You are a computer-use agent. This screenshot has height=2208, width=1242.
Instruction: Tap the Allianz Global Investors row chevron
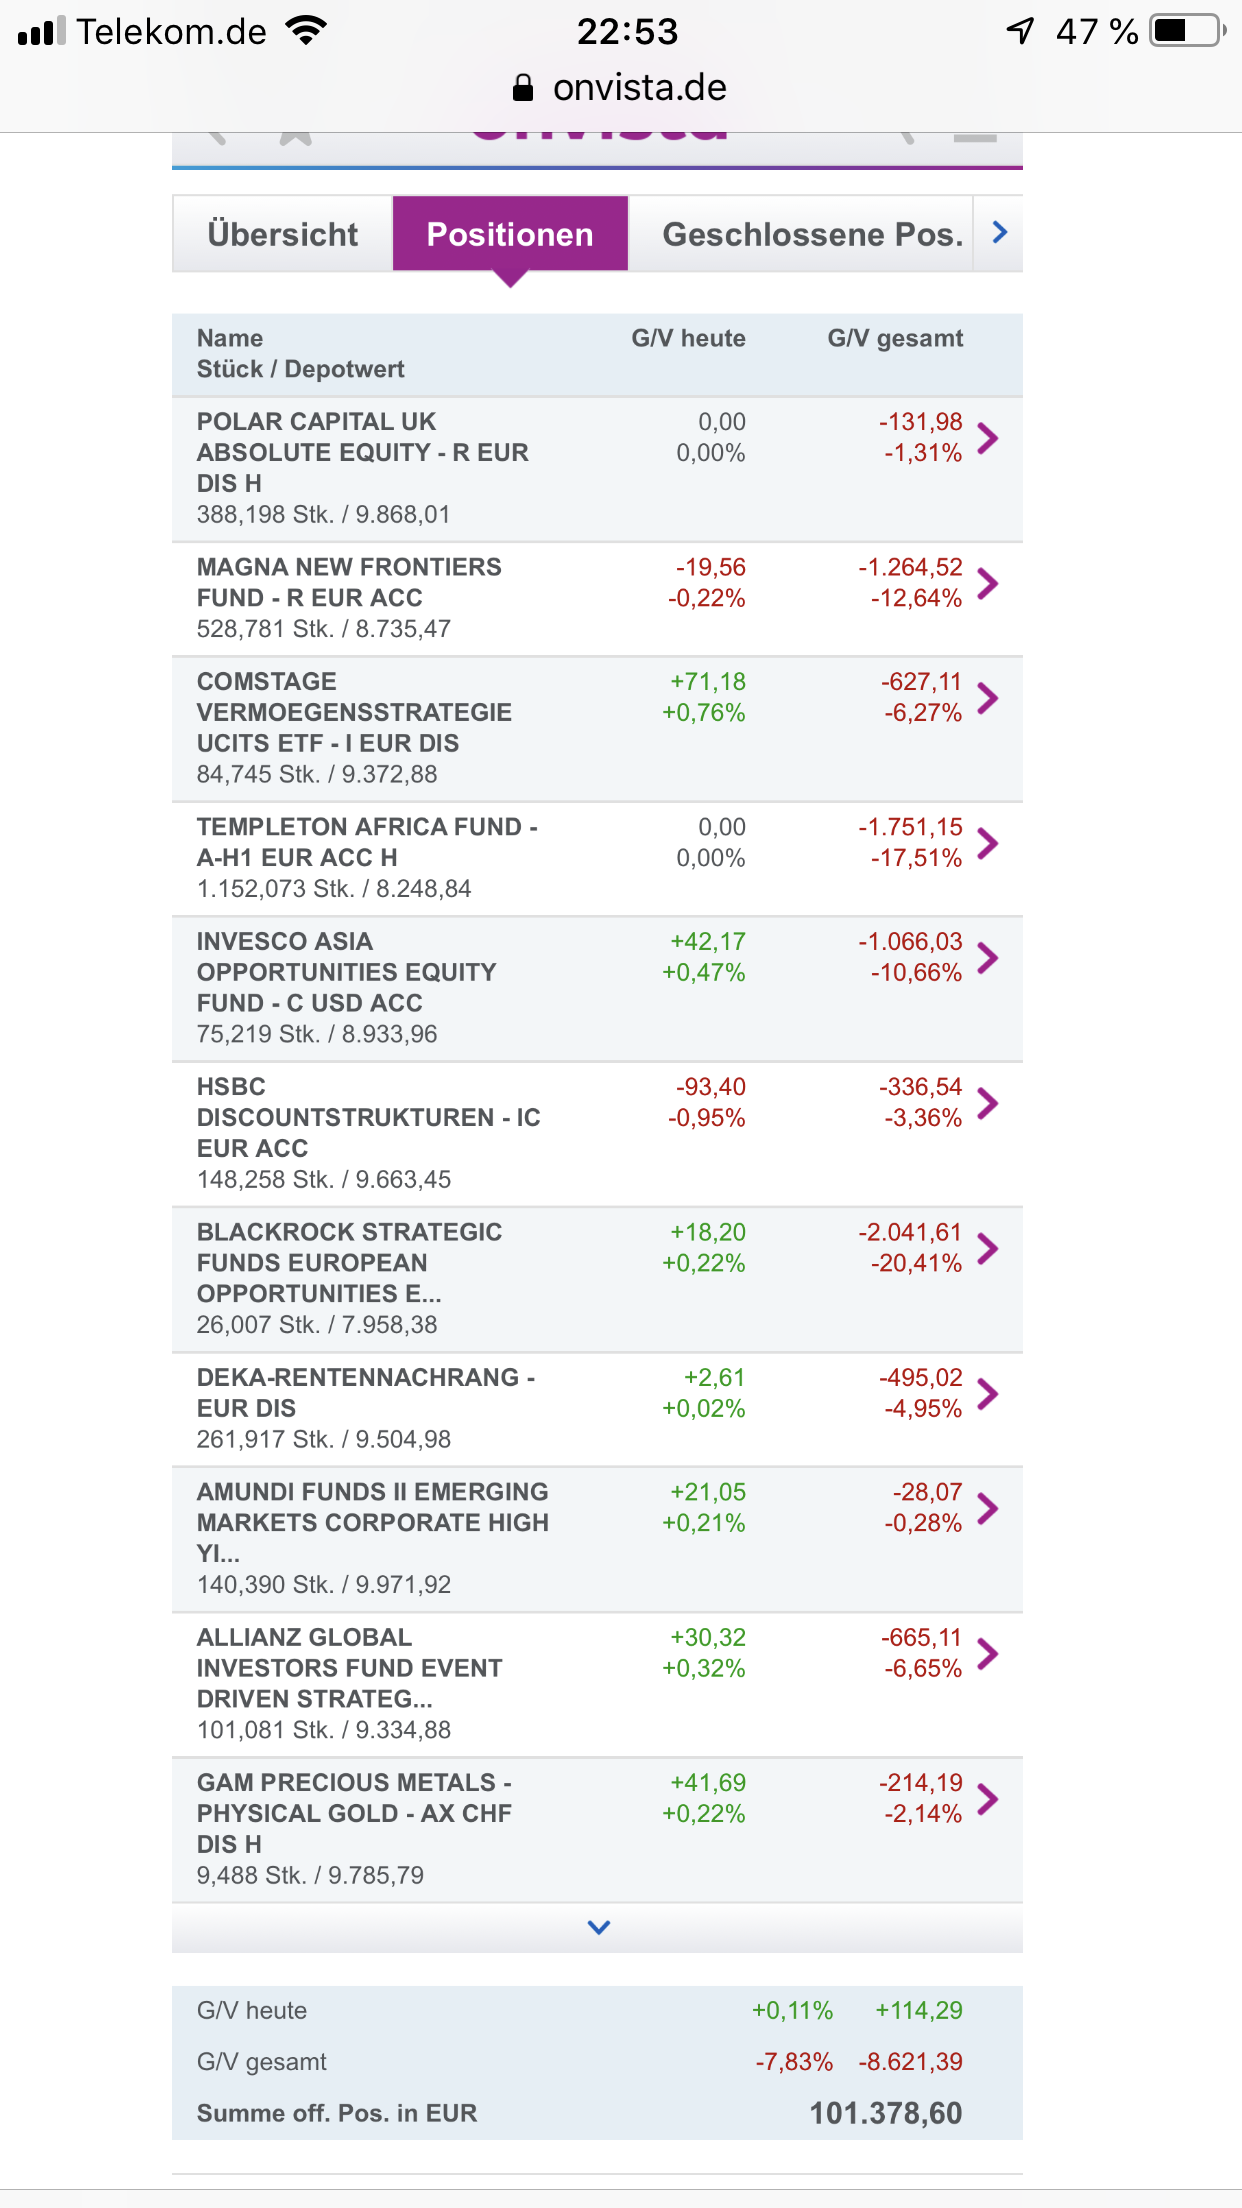[x=988, y=1653]
